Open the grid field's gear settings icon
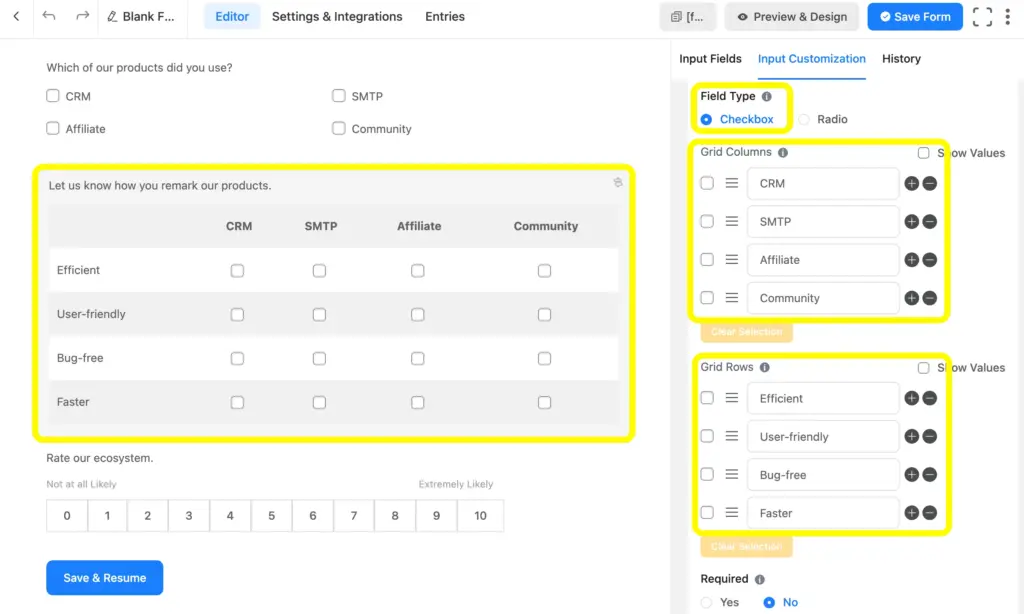This screenshot has height=614, width=1024. click(x=618, y=183)
